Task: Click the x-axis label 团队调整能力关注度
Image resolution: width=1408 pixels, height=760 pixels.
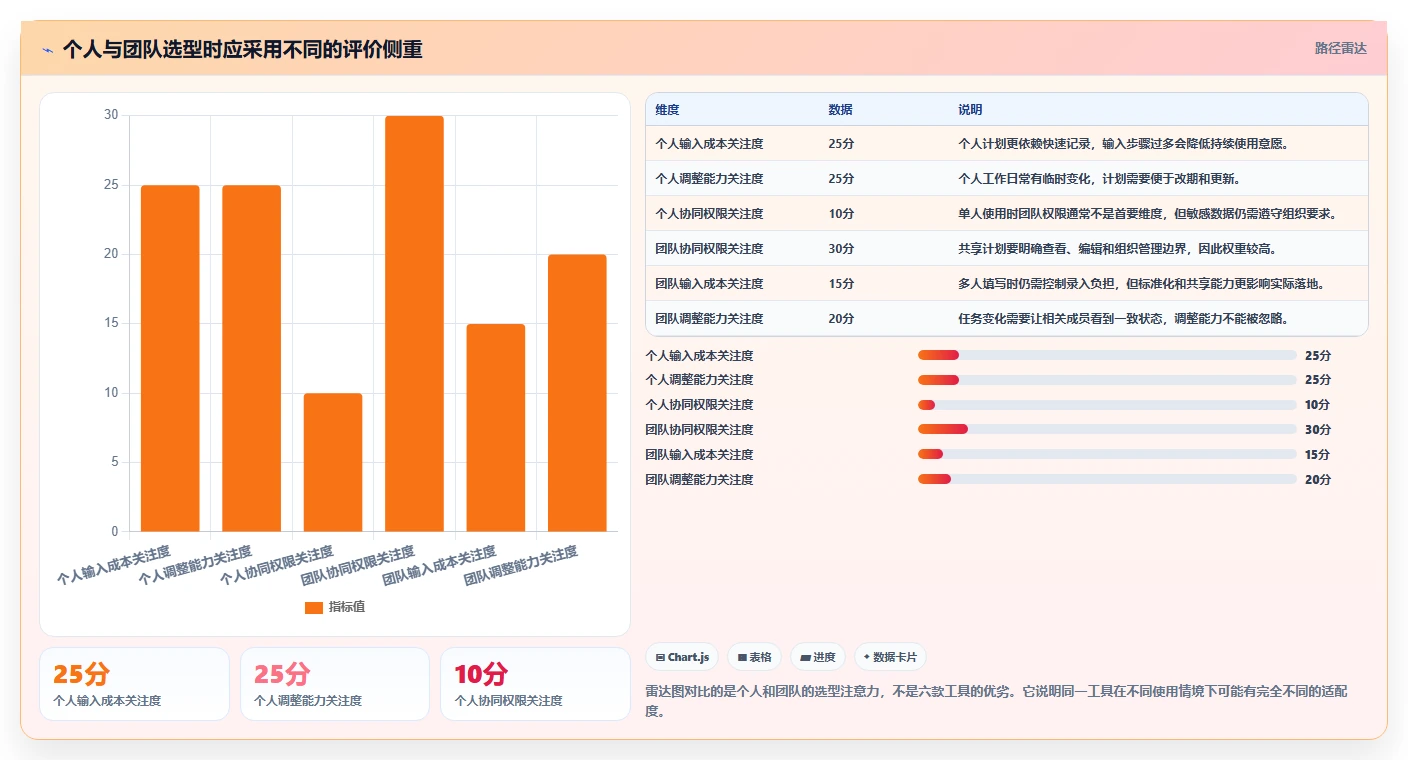Action: tap(521, 566)
